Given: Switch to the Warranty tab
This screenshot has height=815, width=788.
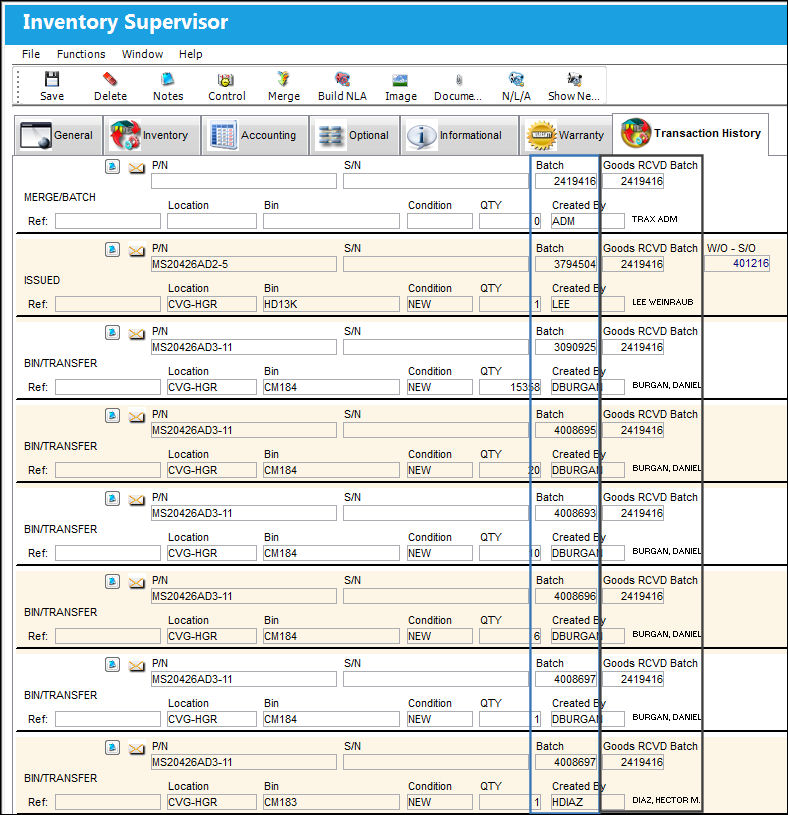Looking at the screenshot, I should (x=566, y=135).
